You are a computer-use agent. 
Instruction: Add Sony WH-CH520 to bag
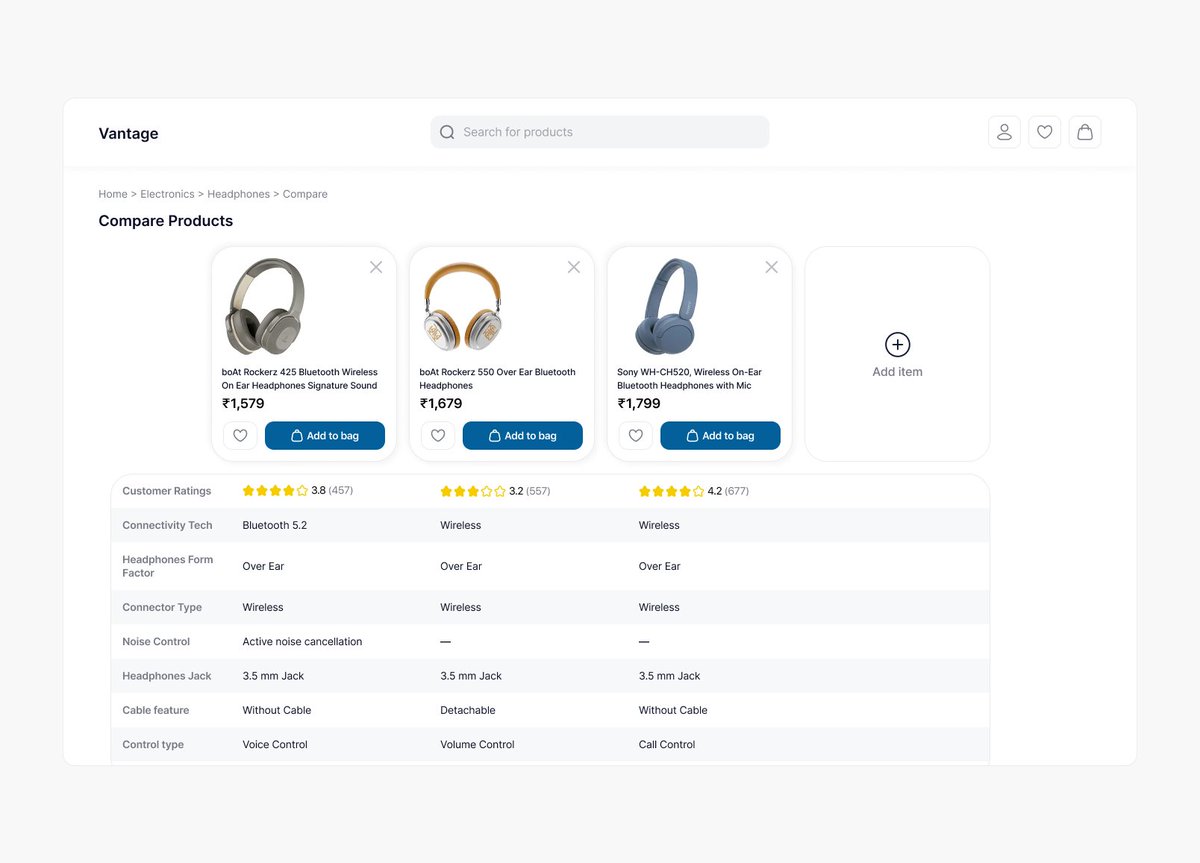coord(720,436)
